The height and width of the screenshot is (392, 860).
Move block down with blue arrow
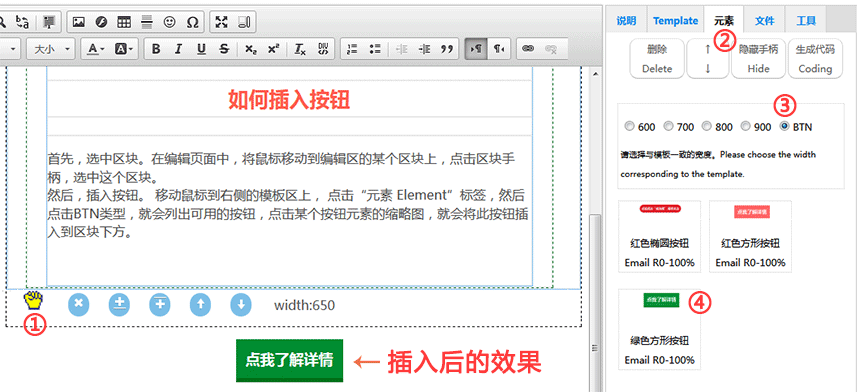pos(241,304)
